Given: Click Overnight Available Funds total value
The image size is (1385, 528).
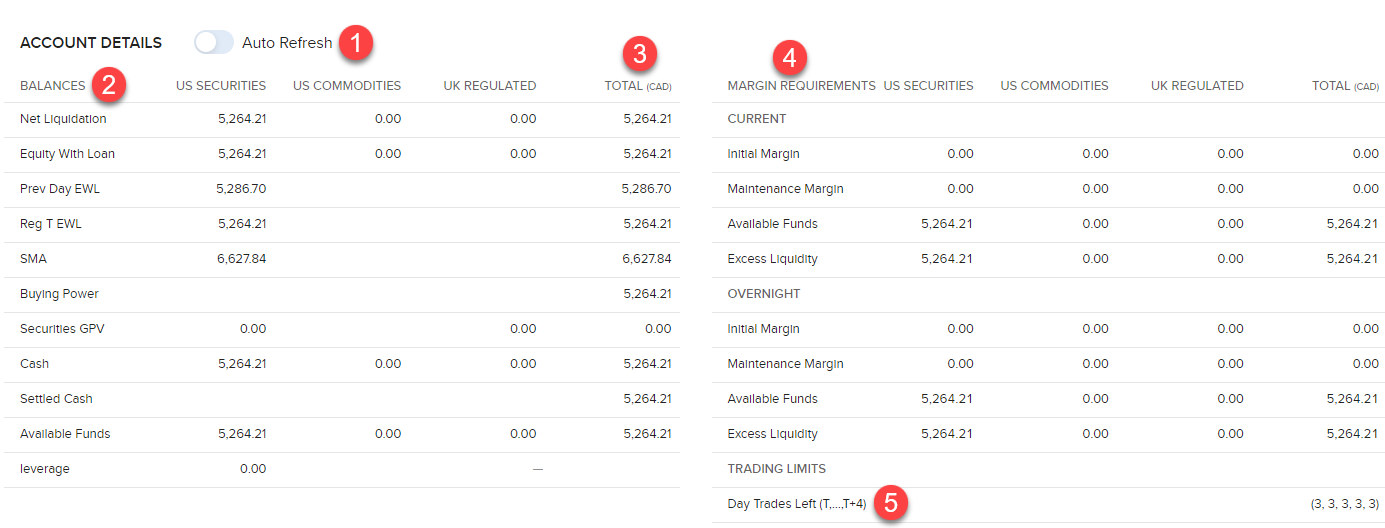Looking at the screenshot, I should pos(1354,399).
